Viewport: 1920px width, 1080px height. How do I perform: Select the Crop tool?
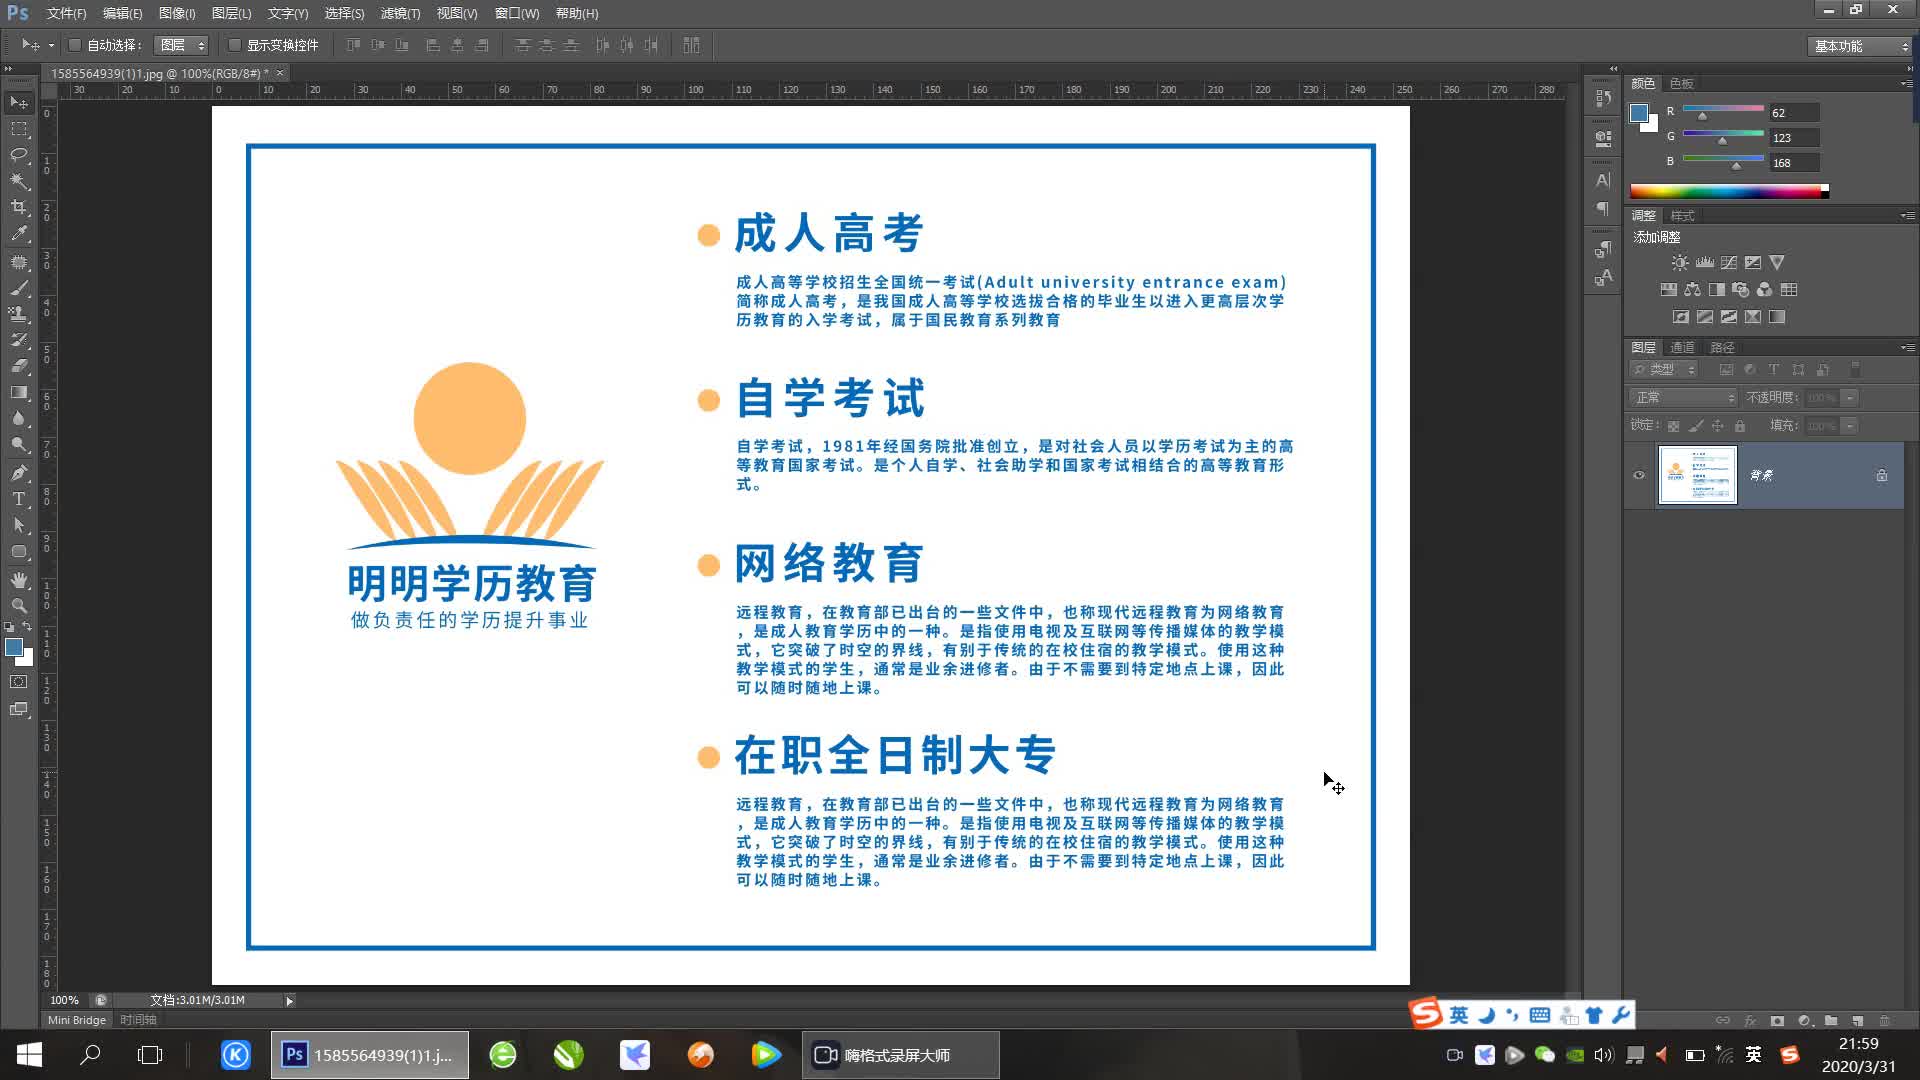pos(19,207)
